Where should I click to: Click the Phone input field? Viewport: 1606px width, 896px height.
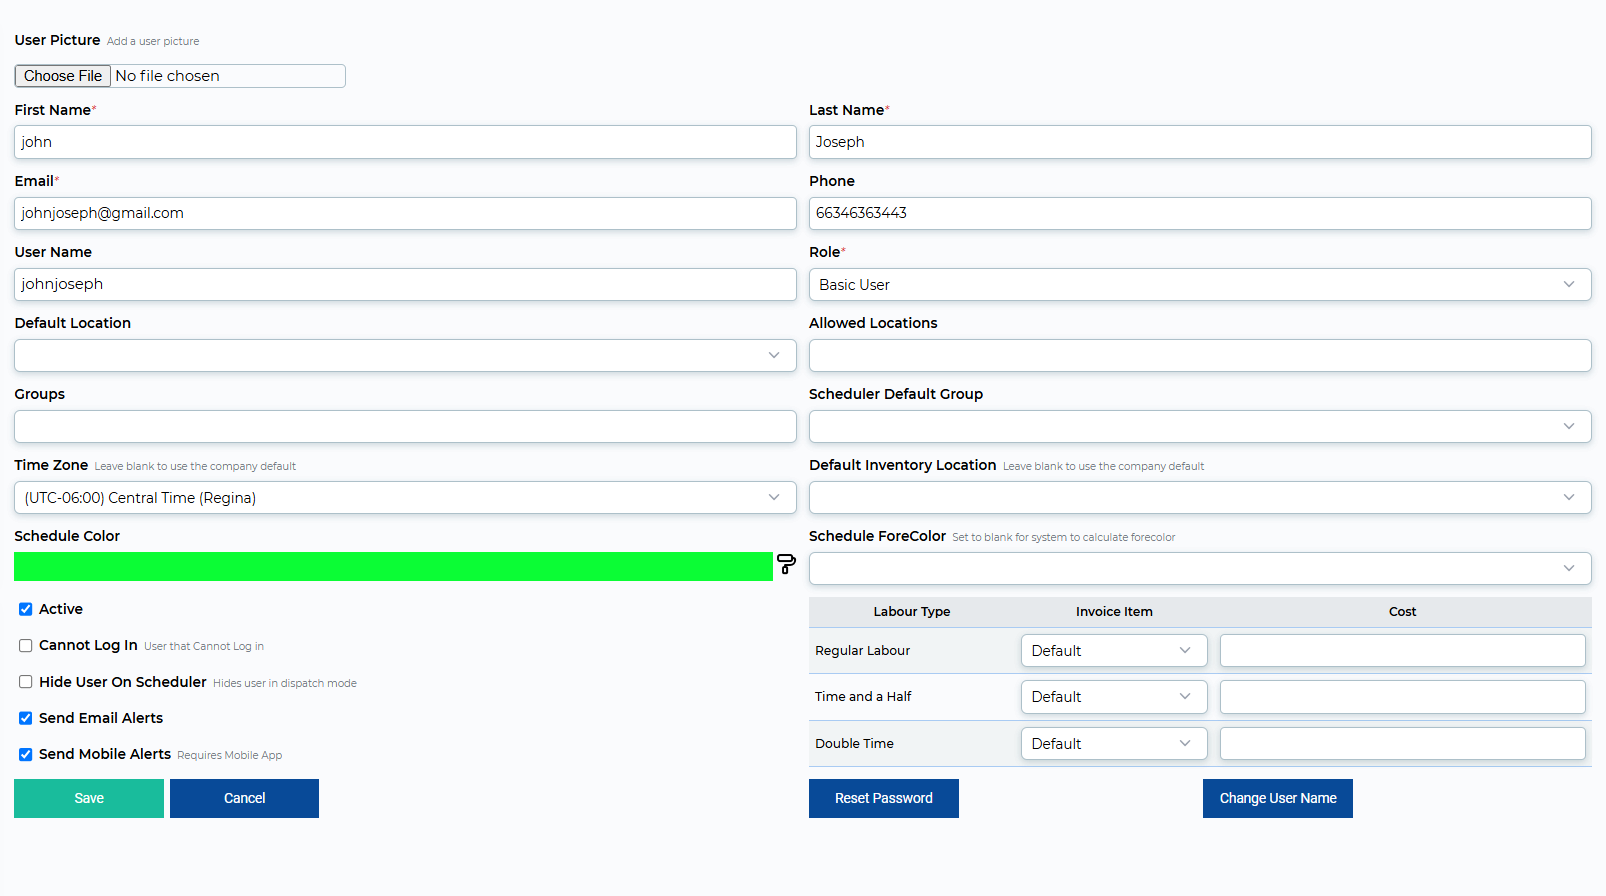coord(1200,213)
